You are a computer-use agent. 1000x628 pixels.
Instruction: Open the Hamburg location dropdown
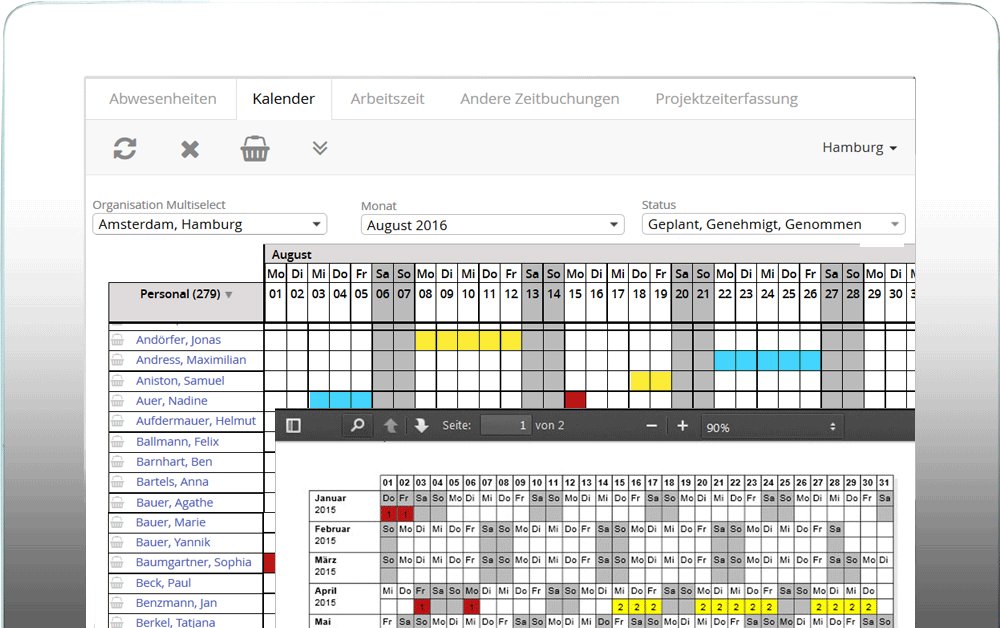(859, 147)
